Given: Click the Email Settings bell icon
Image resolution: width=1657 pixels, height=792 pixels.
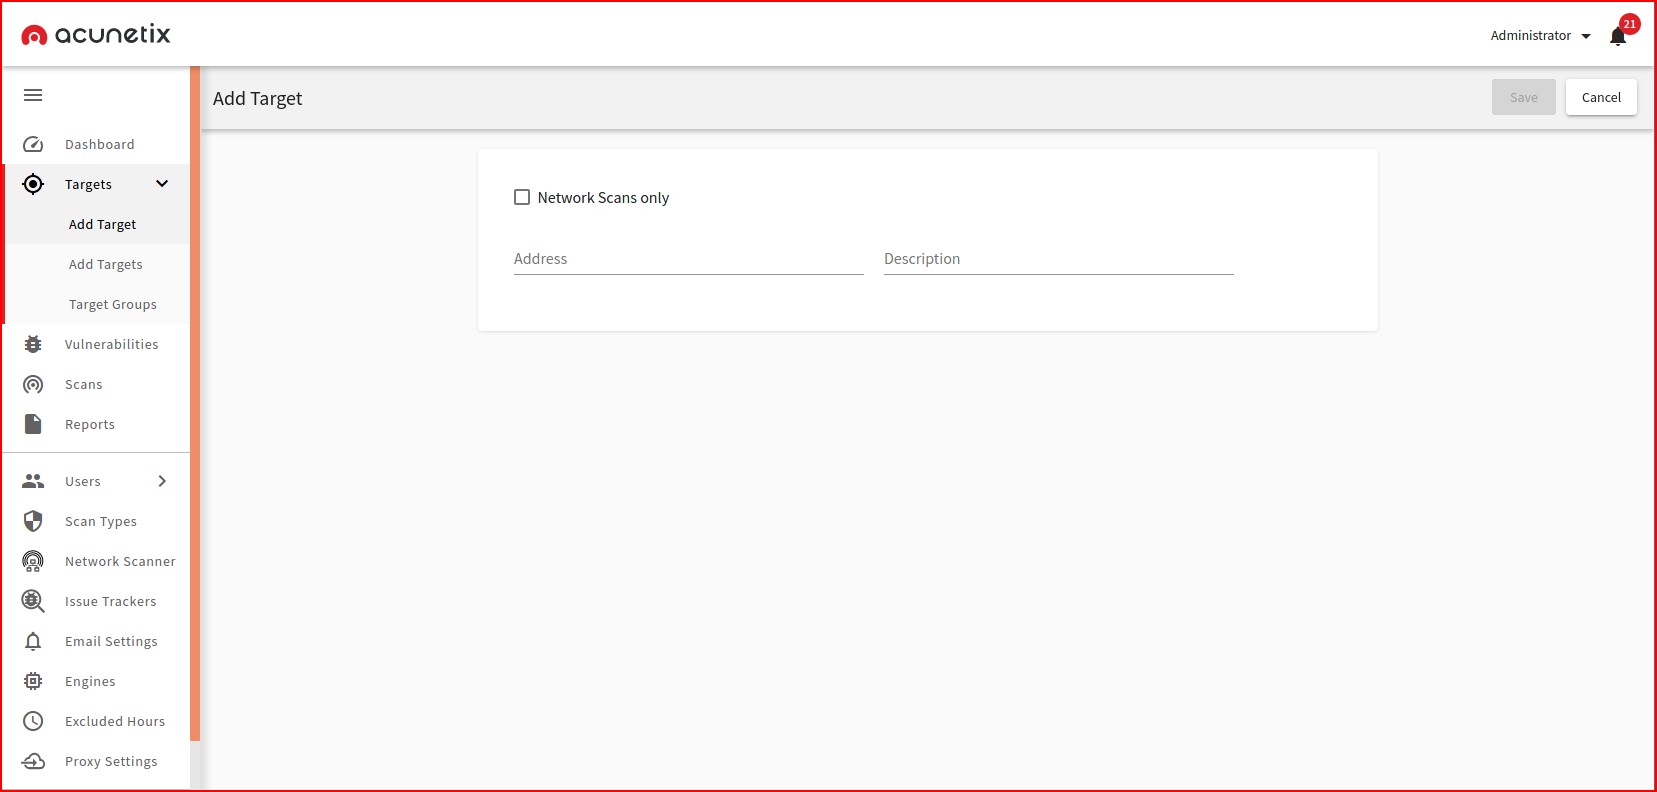Looking at the screenshot, I should 33,641.
